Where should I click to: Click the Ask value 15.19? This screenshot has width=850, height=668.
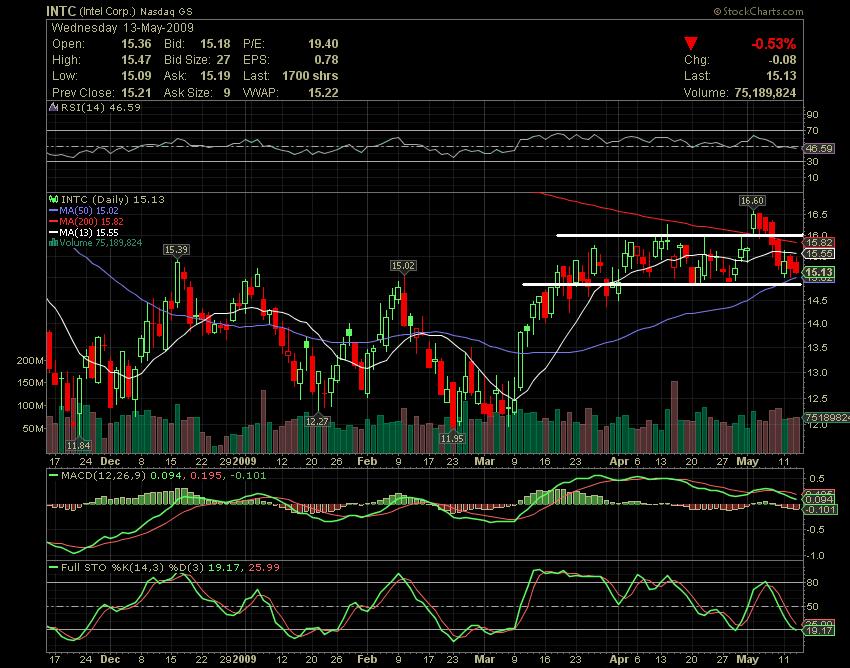[215, 76]
